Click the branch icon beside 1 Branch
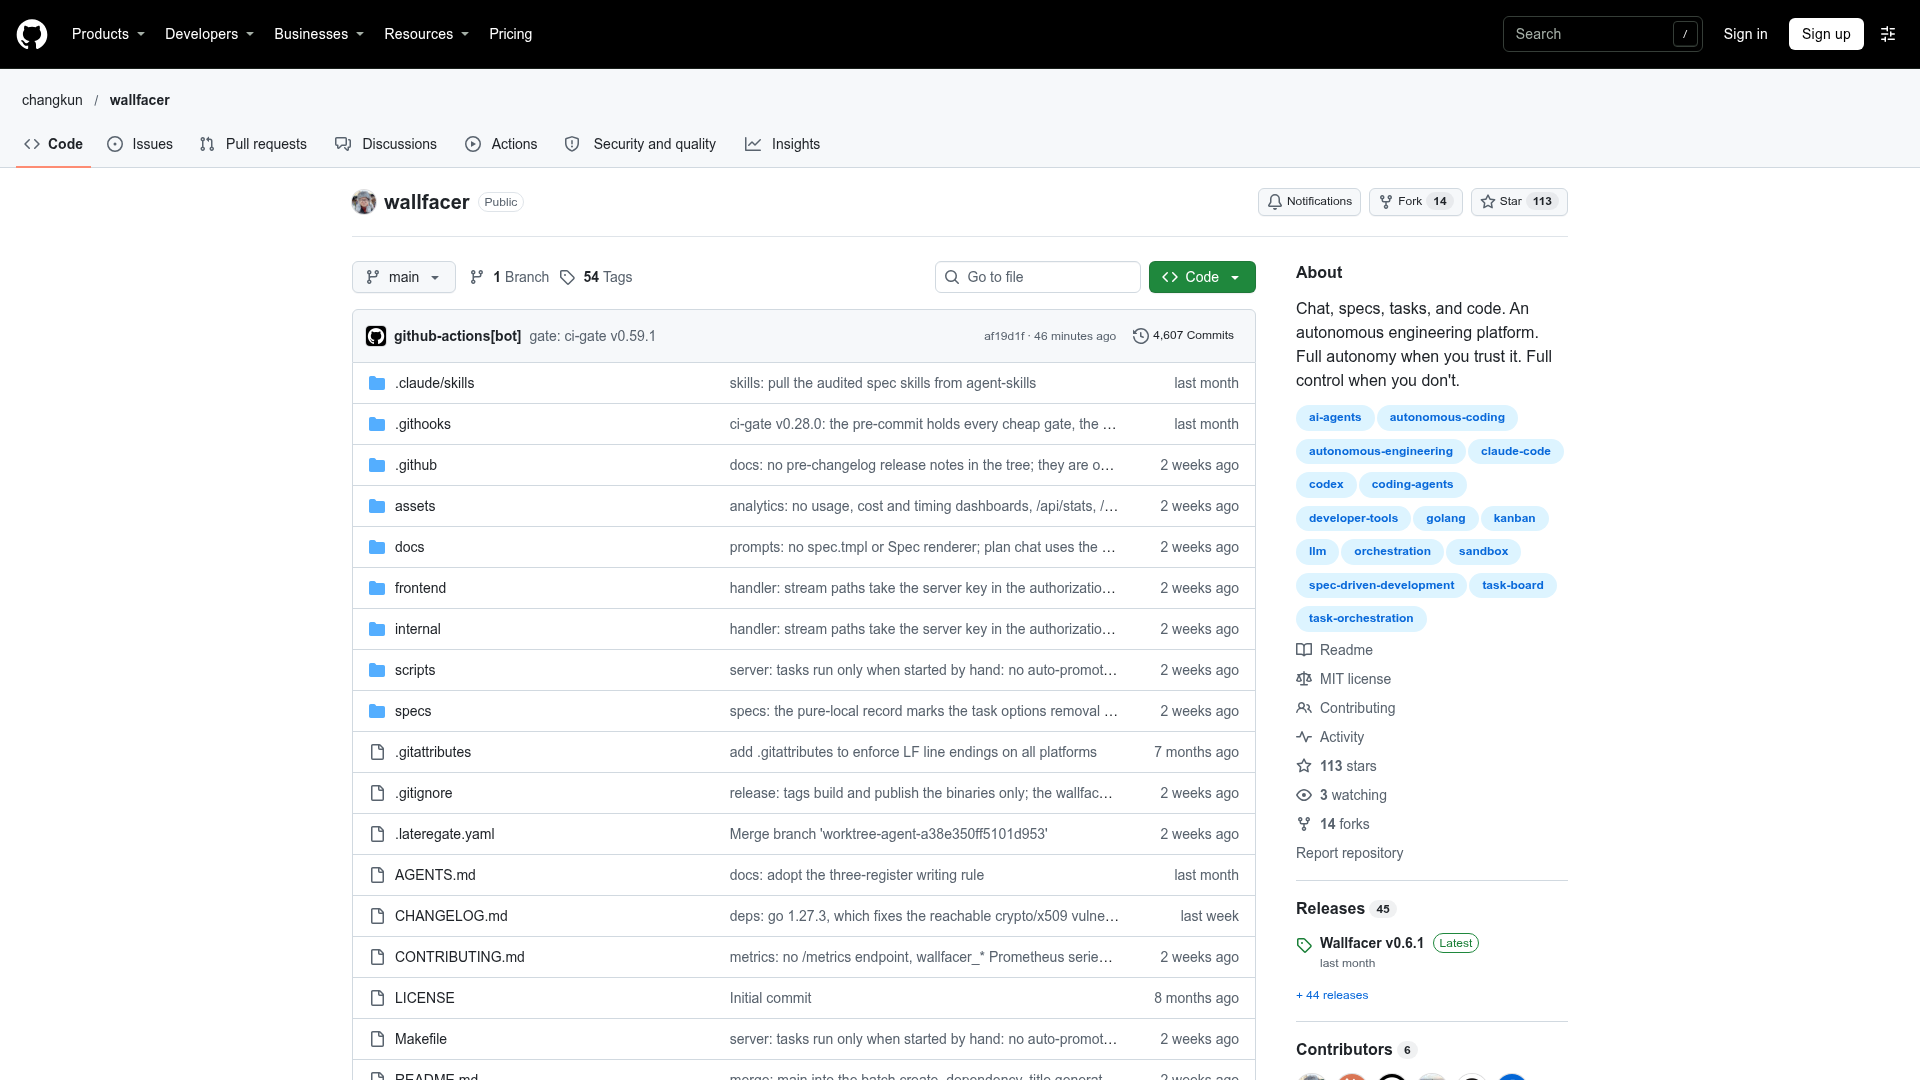The image size is (1920, 1080). 477,277
